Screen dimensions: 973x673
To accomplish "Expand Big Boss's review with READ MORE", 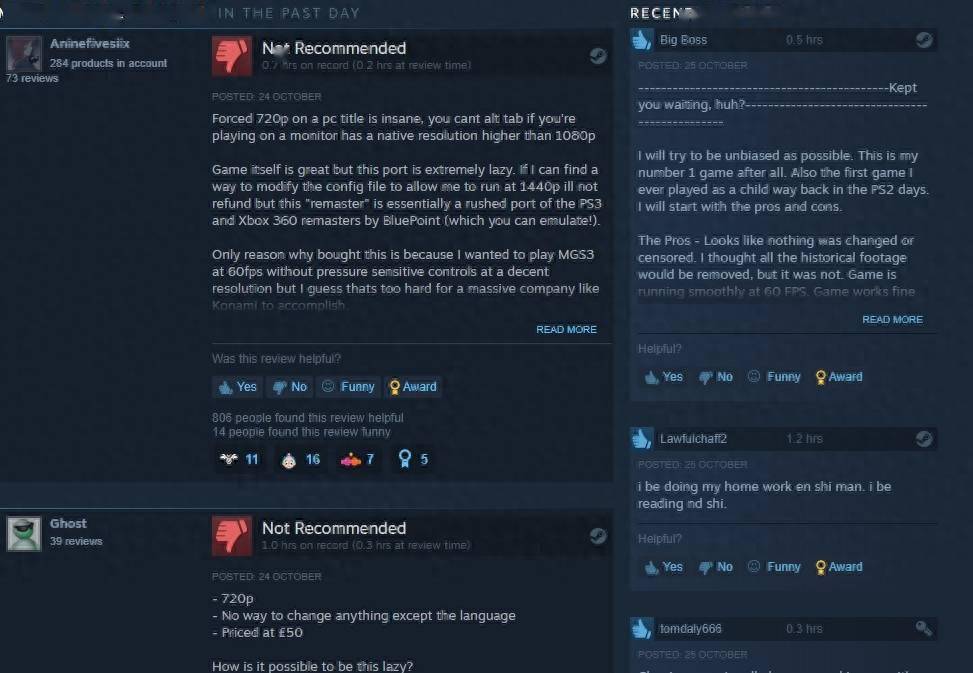I will click(892, 319).
